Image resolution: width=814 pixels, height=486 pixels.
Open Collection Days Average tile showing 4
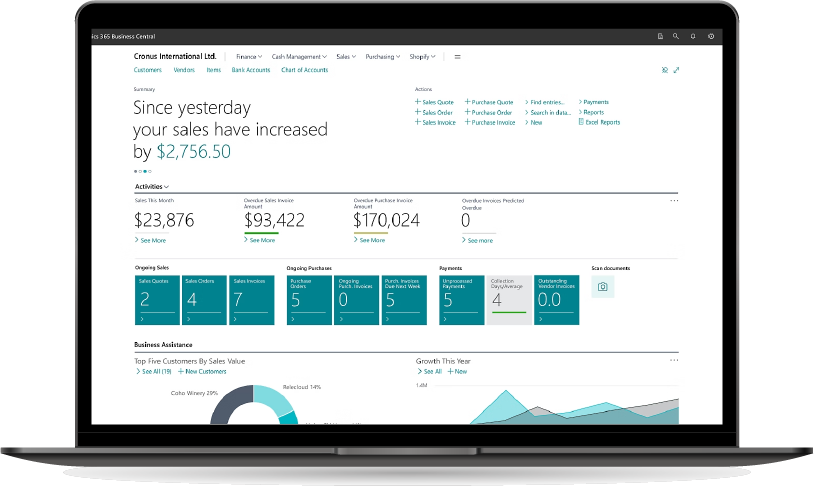[509, 300]
